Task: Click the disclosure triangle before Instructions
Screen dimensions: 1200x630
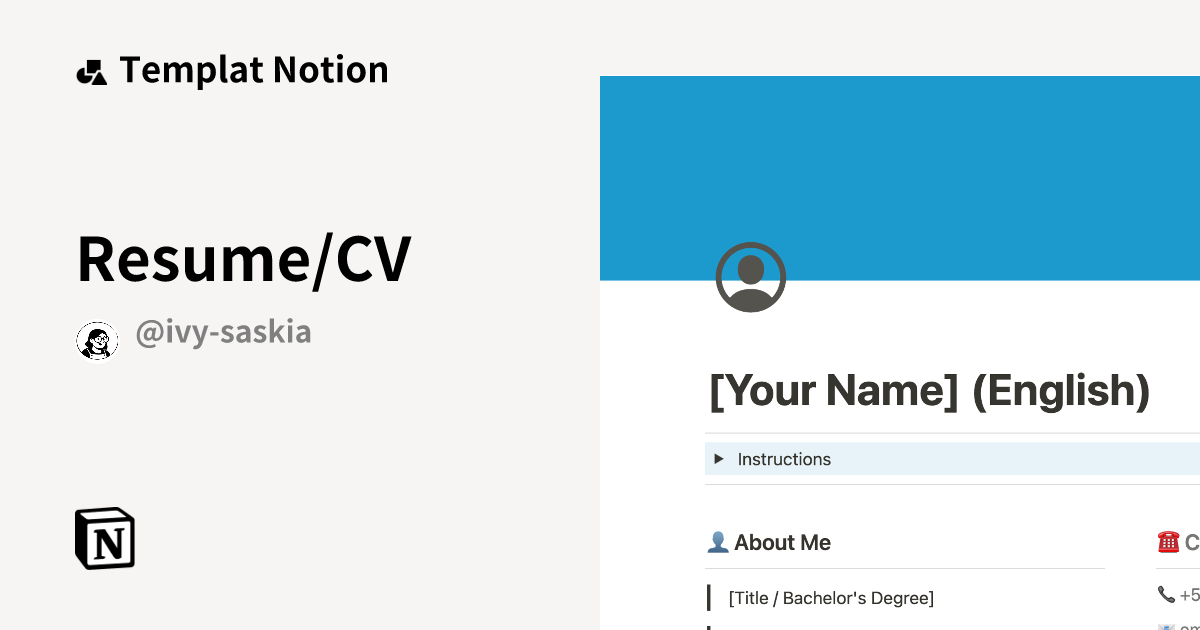Action: click(x=719, y=459)
